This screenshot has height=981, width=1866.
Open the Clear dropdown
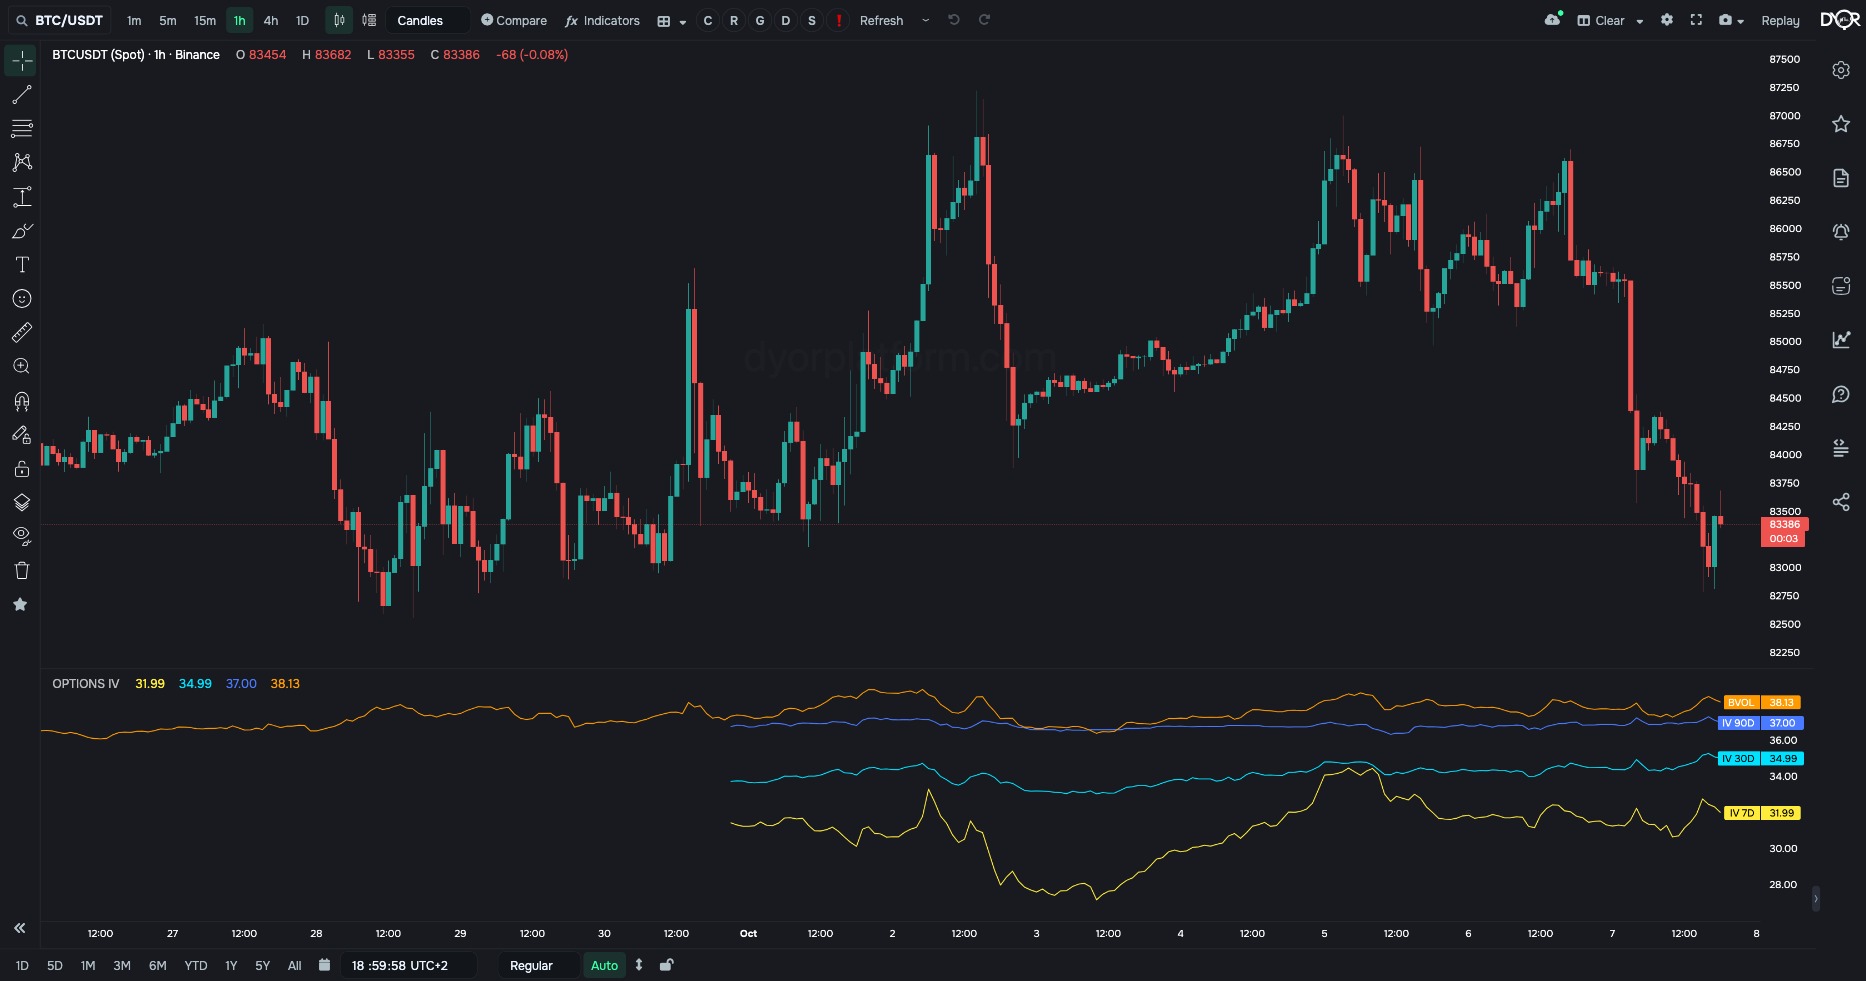(1610, 20)
